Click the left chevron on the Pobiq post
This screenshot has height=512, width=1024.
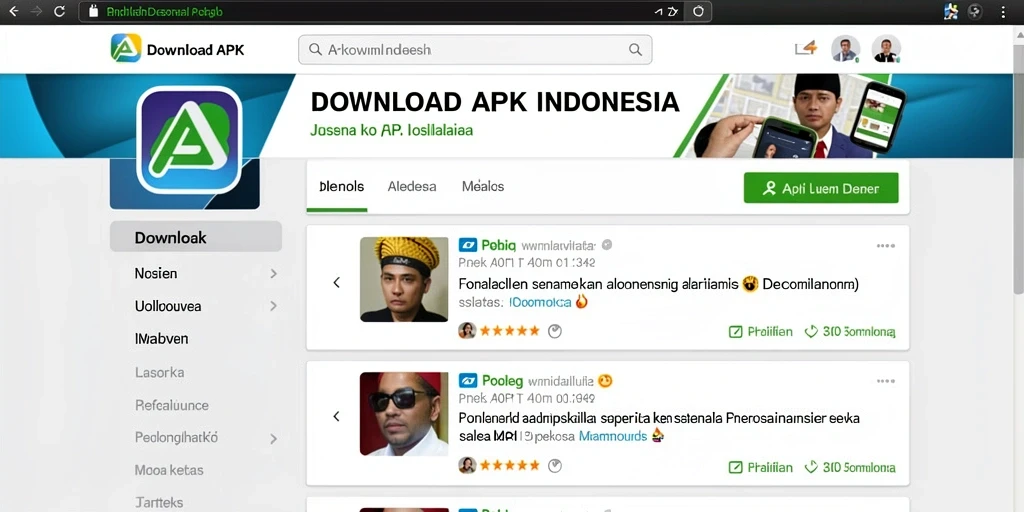coord(336,282)
